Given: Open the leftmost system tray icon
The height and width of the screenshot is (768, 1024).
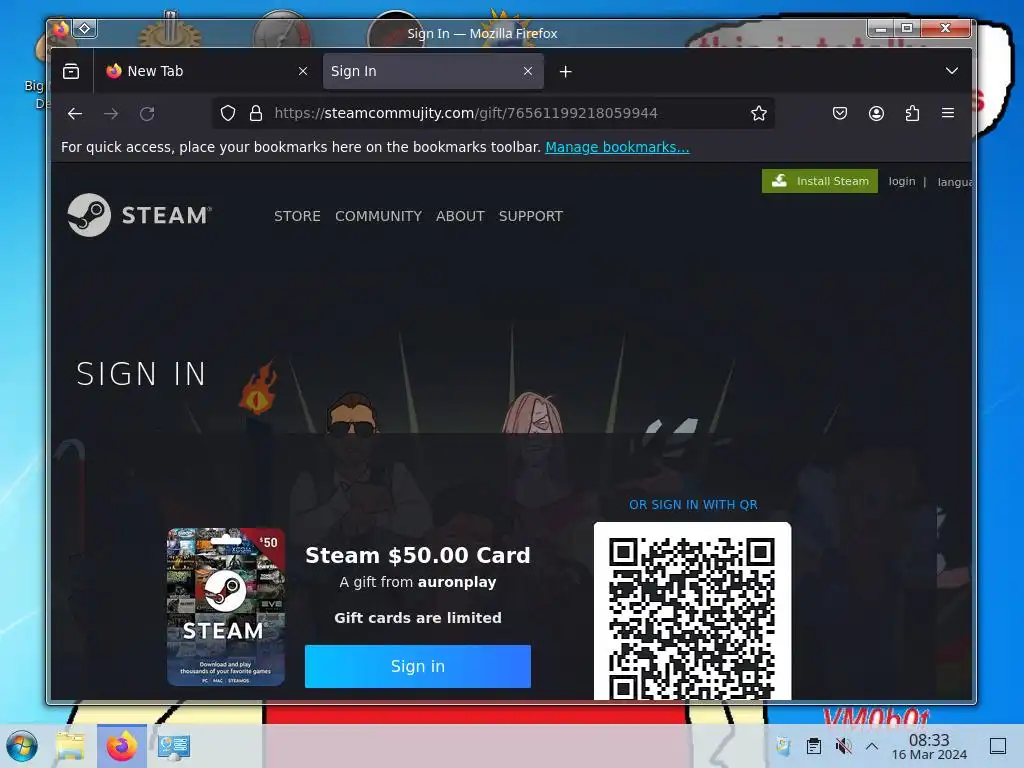Looking at the screenshot, I should (x=783, y=746).
